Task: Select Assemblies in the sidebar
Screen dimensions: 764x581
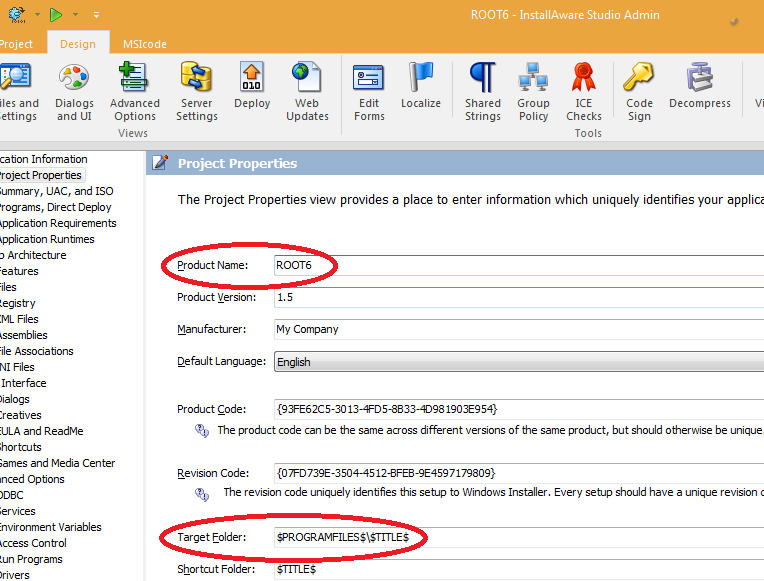Action: tap(23, 335)
